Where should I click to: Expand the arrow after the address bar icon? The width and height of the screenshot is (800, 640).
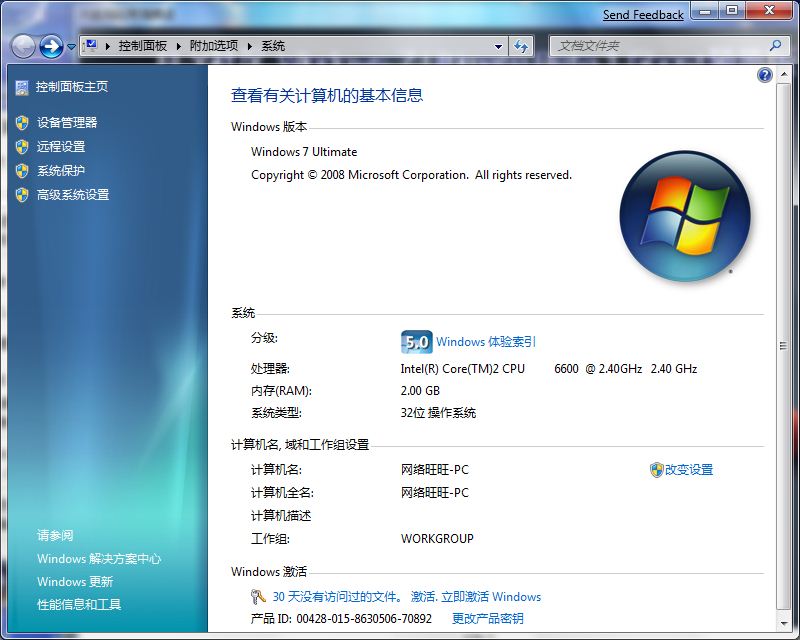click(108, 46)
